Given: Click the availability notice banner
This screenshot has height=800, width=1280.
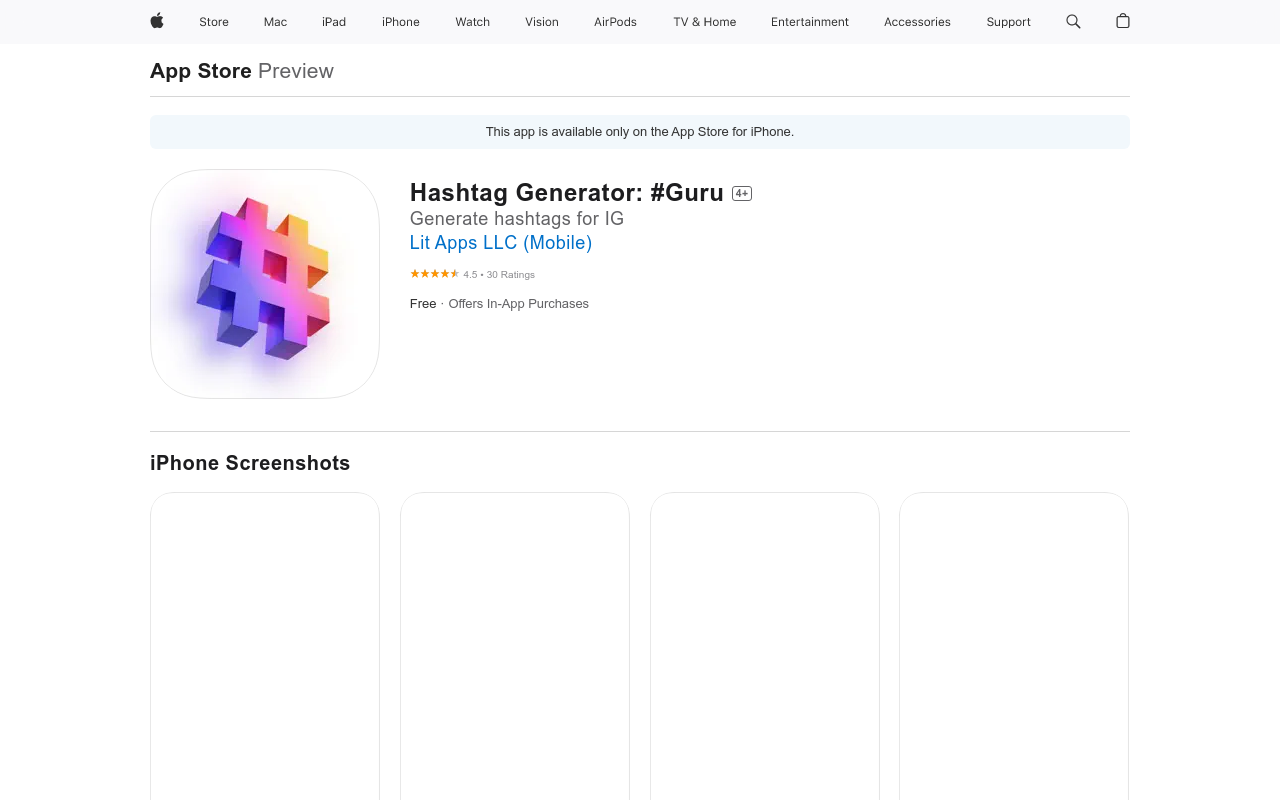Looking at the screenshot, I should pos(640,132).
